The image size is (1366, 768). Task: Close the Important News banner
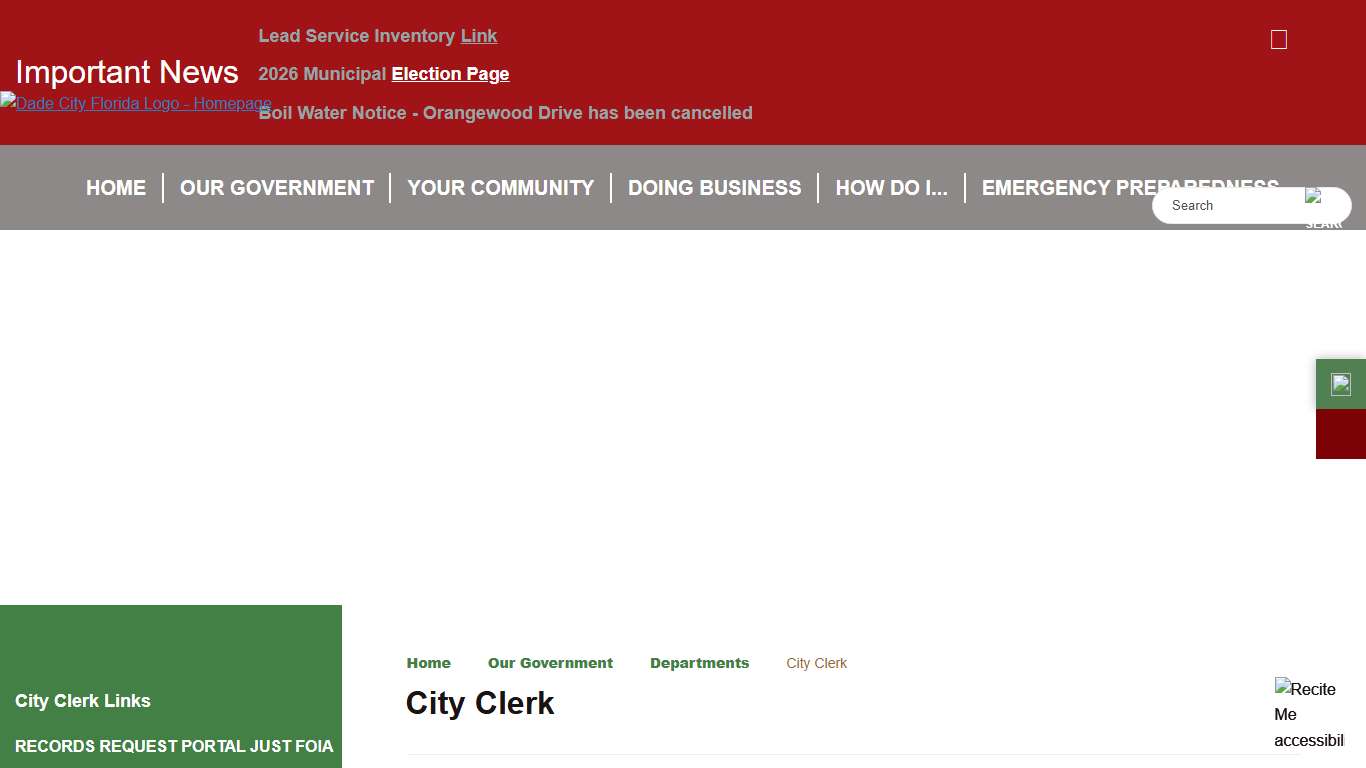click(x=1278, y=40)
